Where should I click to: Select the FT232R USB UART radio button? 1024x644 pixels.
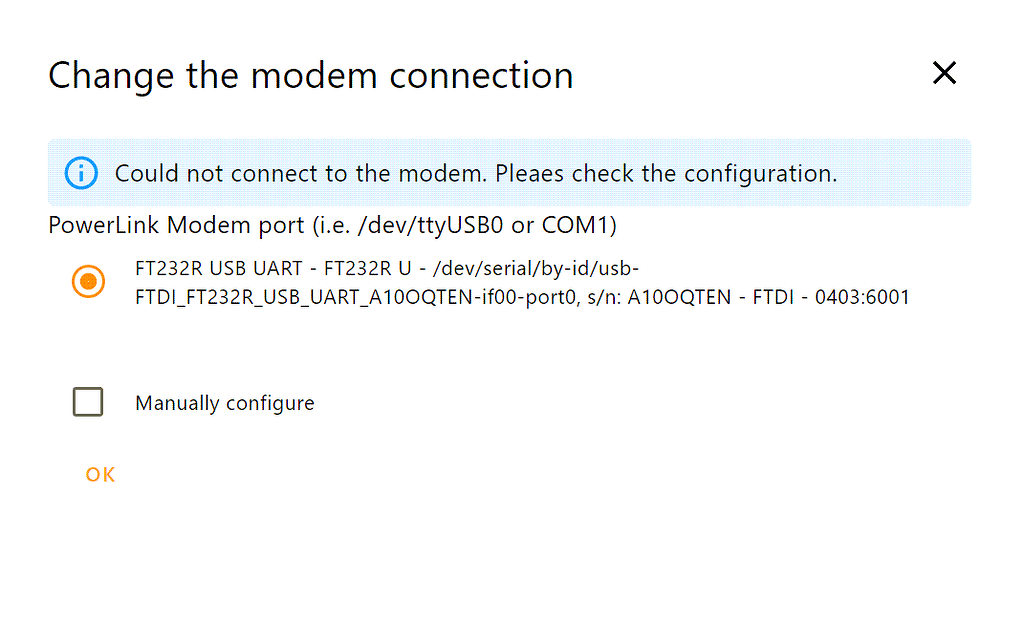[x=88, y=282]
